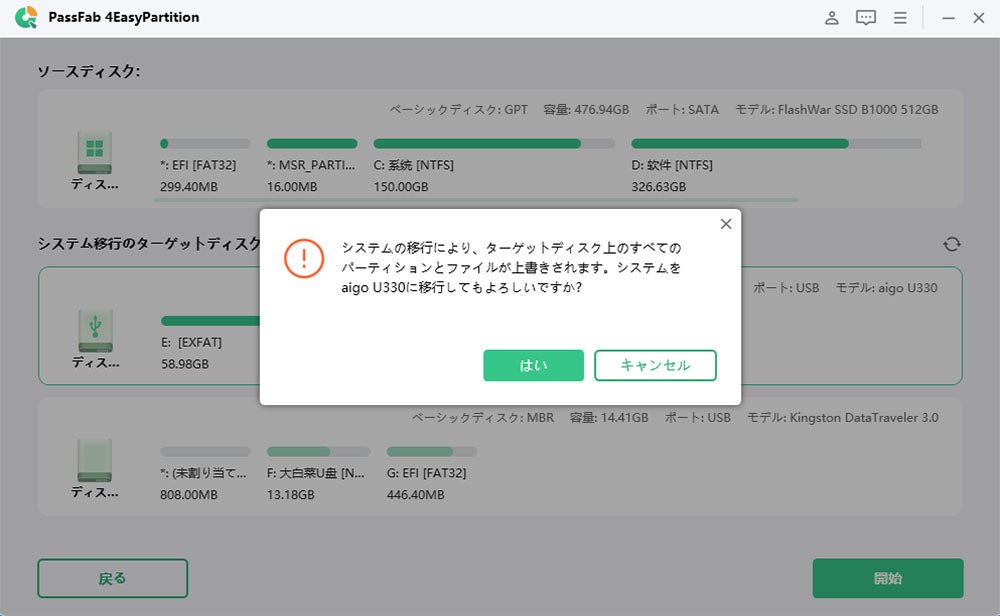Image resolution: width=1000 pixels, height=616 pixels.
Task: Minimize the PassFab window
Action: 948,18
